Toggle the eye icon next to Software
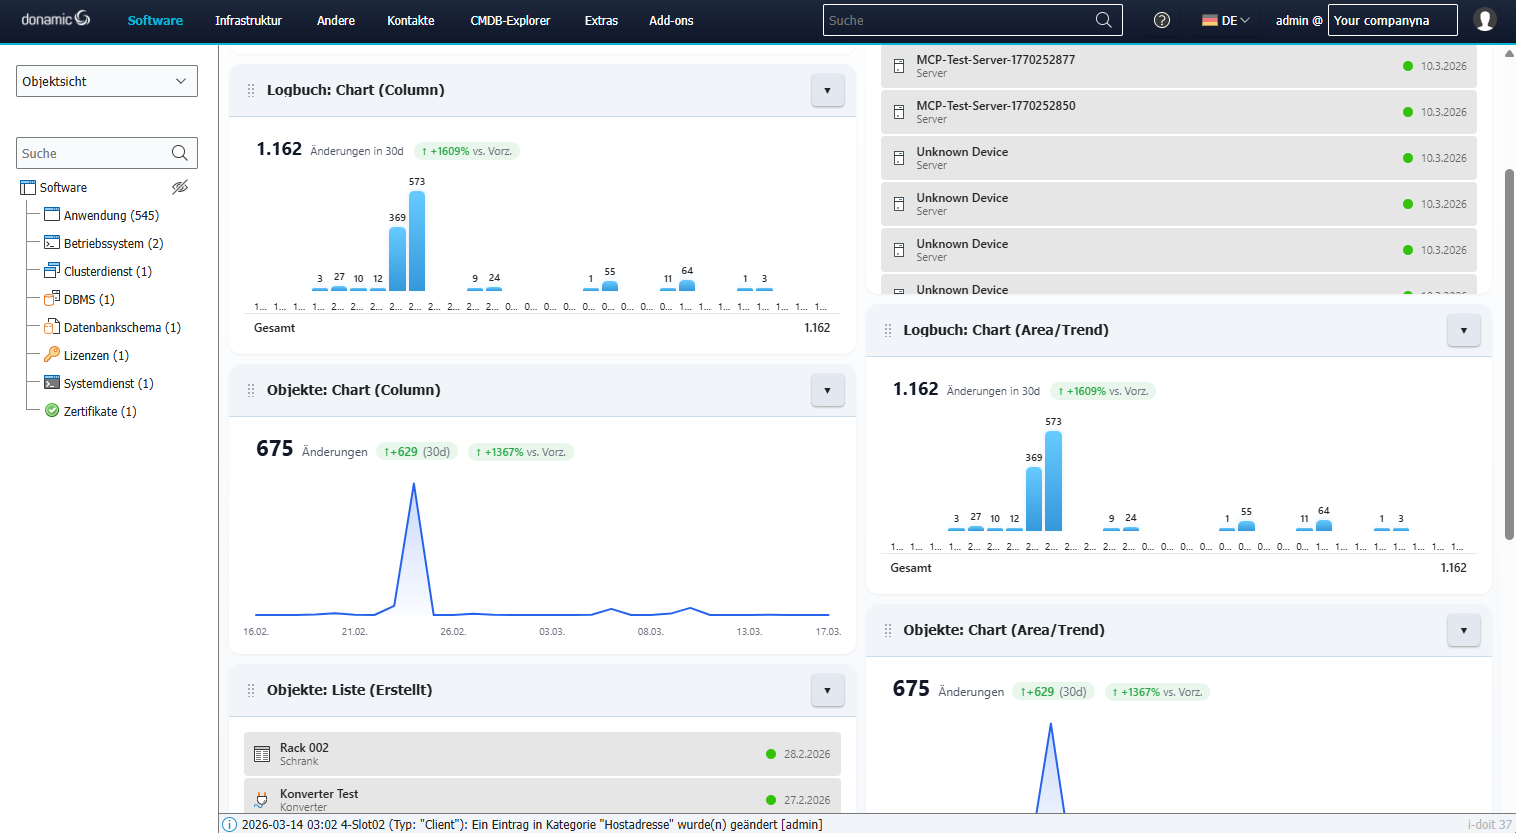1516x833 pixels. tap(180, 187)
